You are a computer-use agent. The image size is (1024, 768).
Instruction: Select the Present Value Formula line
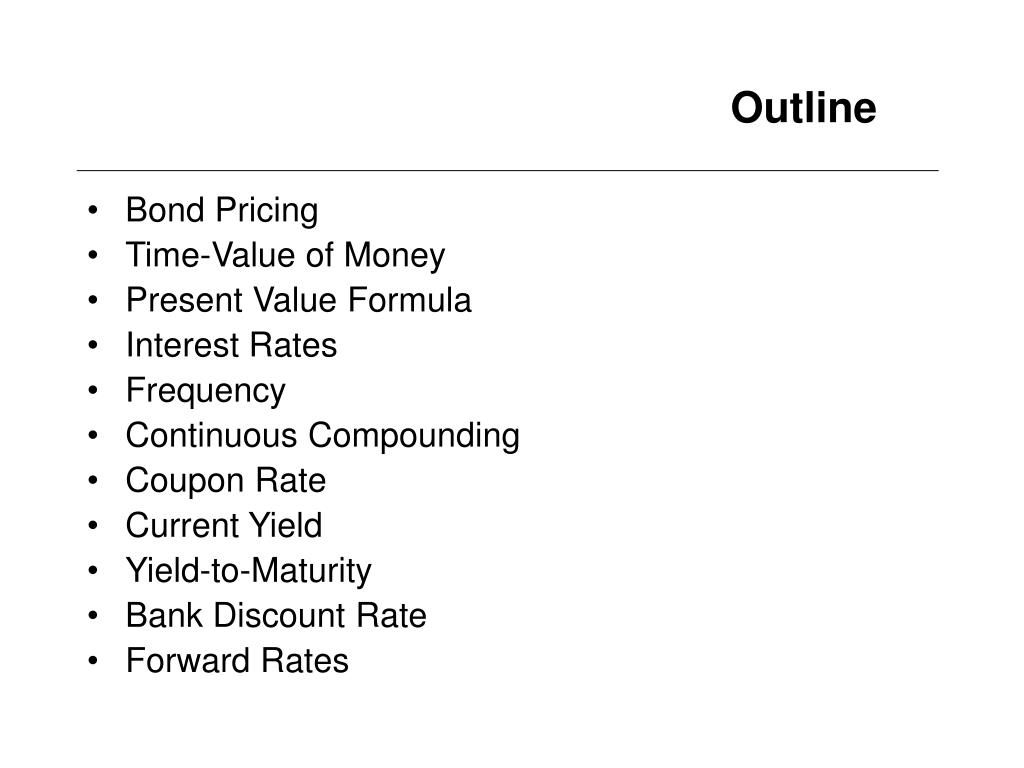click(x=298, y=300)
